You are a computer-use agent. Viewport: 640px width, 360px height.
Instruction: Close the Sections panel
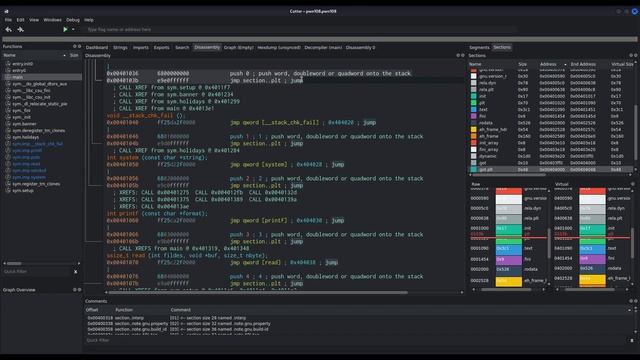click(636, 56)
